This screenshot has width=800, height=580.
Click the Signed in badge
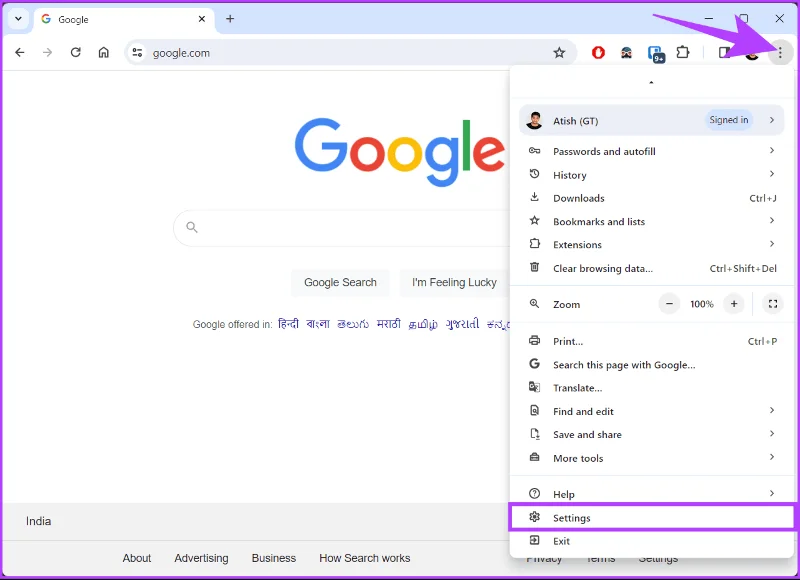pyautogui.click(x=729, y=120)
